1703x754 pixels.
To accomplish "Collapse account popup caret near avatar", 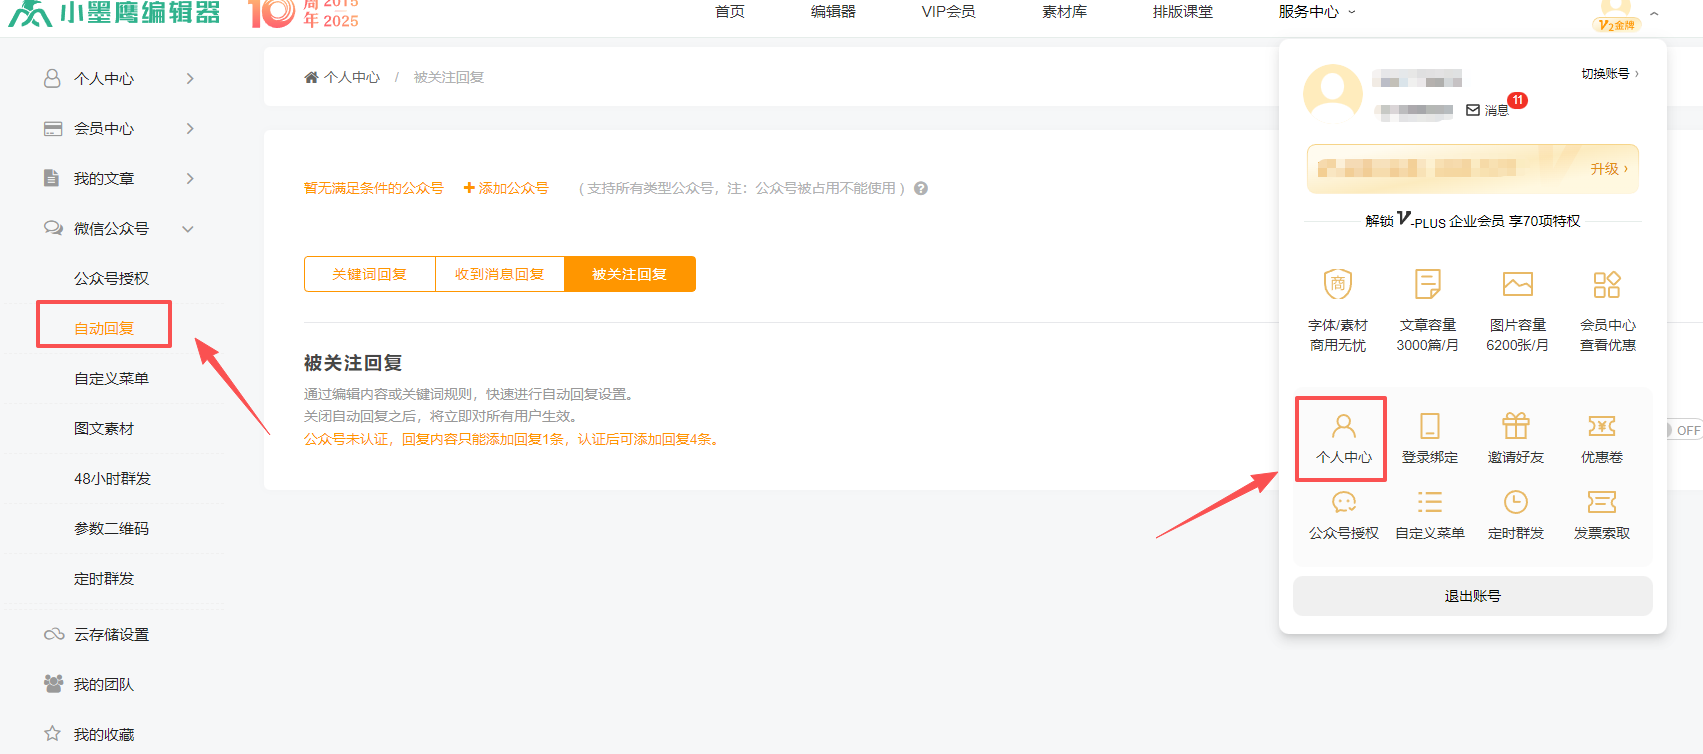I will point(1654,14).
